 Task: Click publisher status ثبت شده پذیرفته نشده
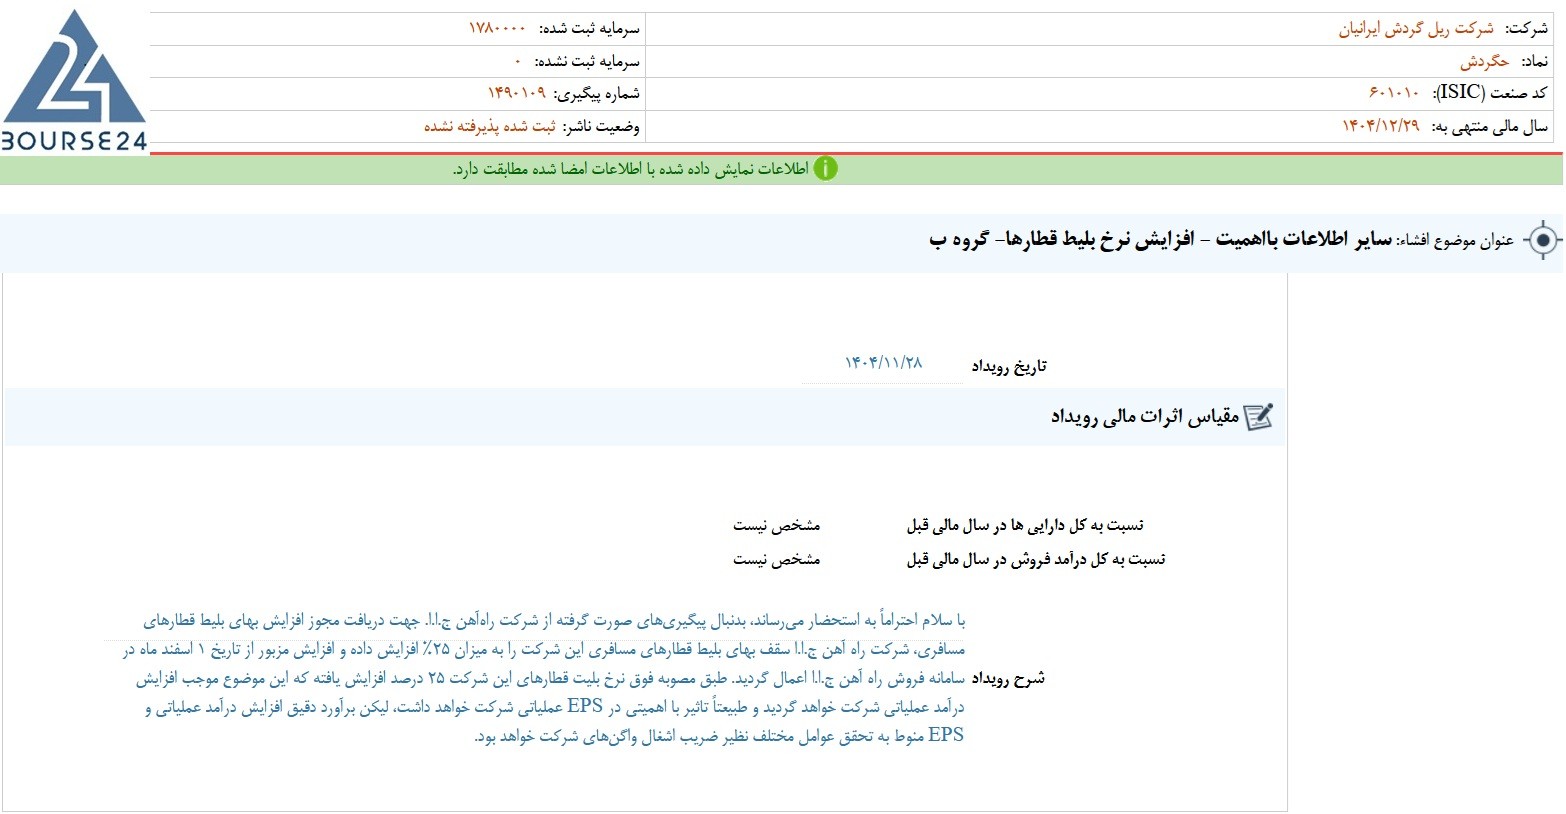(x=490, y=126)
